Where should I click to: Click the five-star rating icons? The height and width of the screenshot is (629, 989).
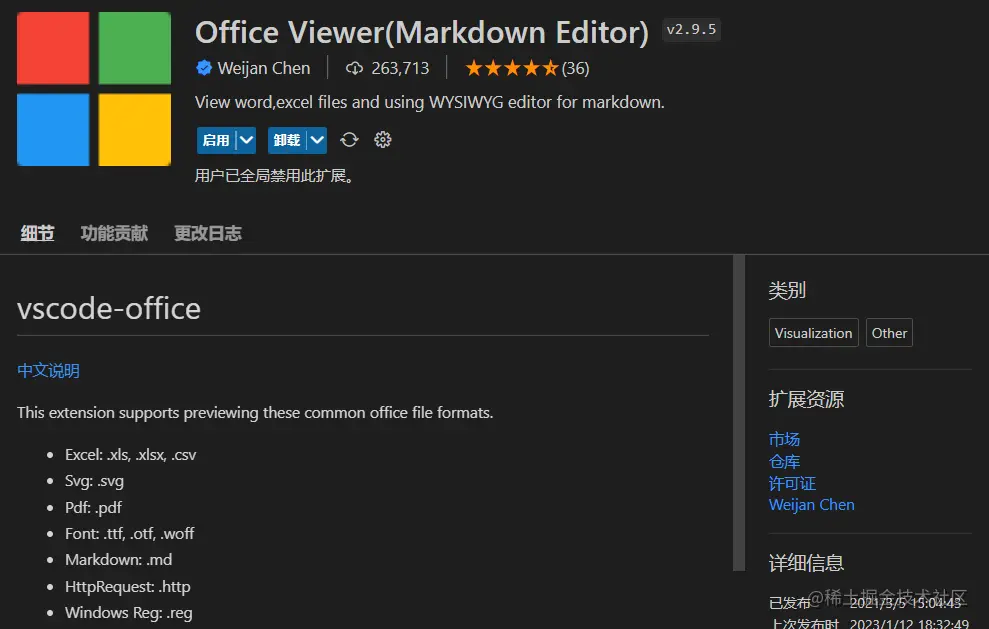[512, 68]
